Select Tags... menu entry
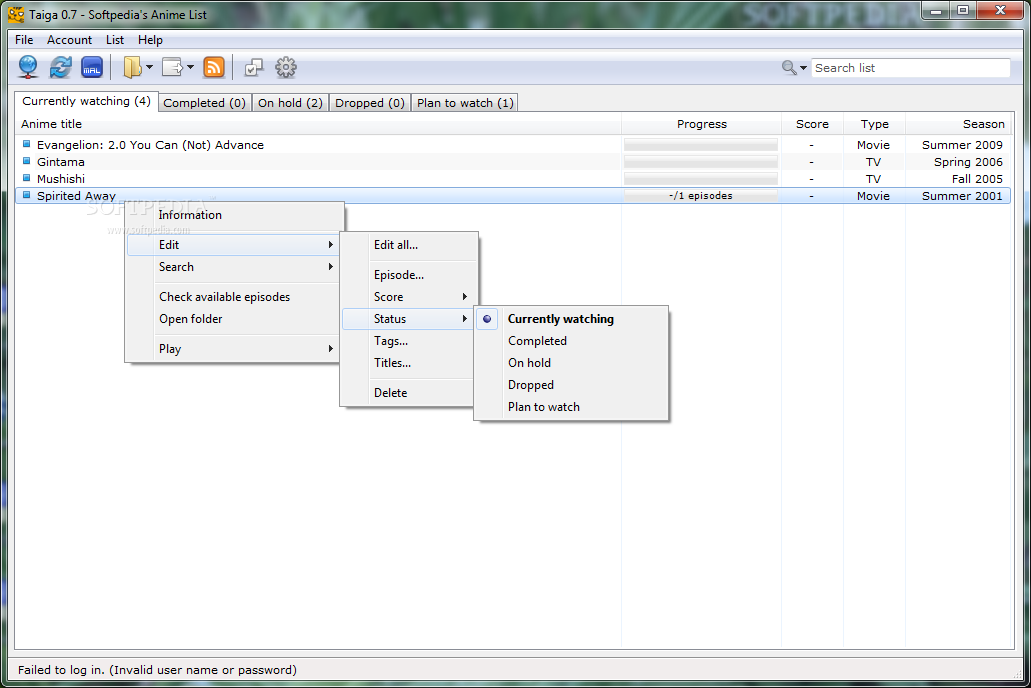Image resolution: width=1031 pixels, height=688 pixels. coord(408,341)
